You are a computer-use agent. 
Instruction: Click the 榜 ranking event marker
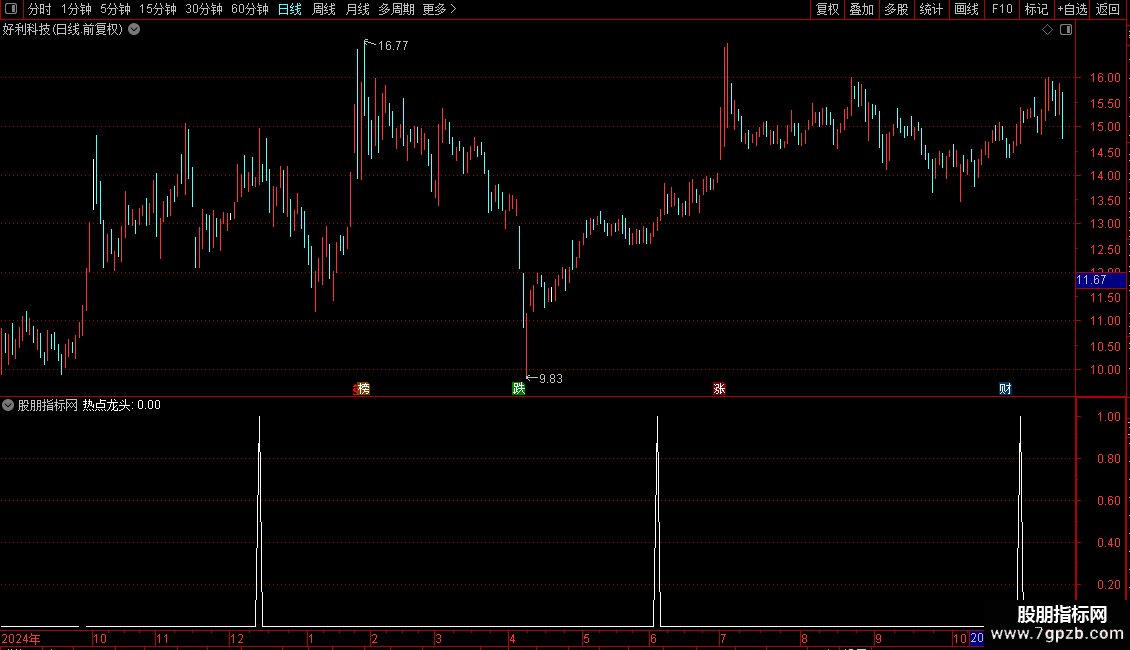click(362, 388)
